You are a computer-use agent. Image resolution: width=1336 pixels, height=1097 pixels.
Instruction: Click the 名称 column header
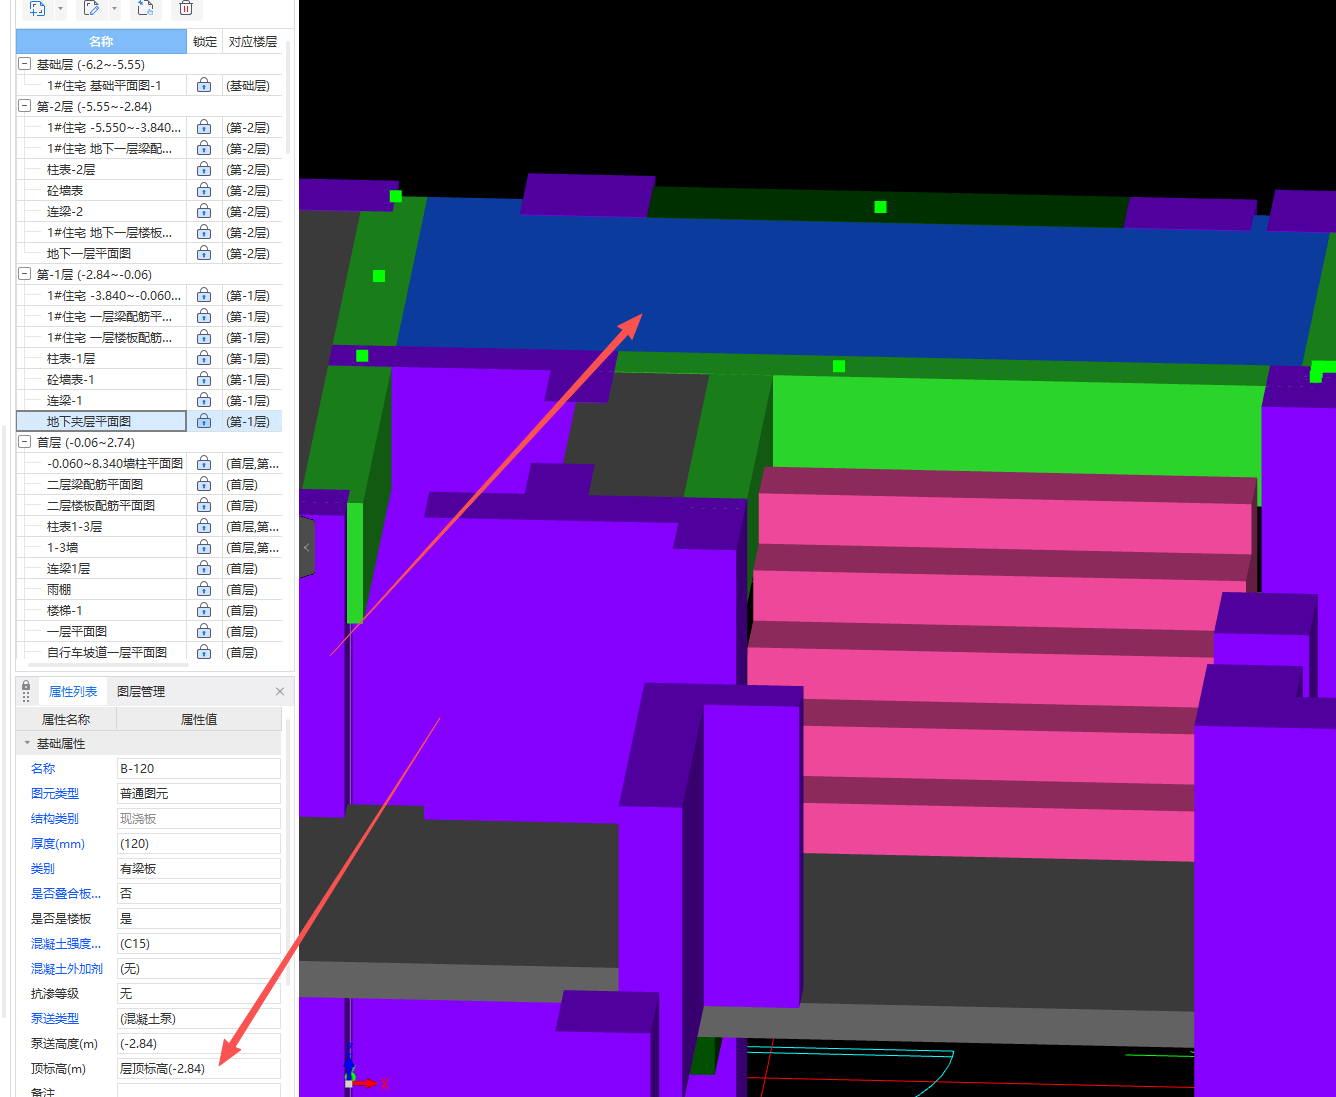click(x=101, y=42)
